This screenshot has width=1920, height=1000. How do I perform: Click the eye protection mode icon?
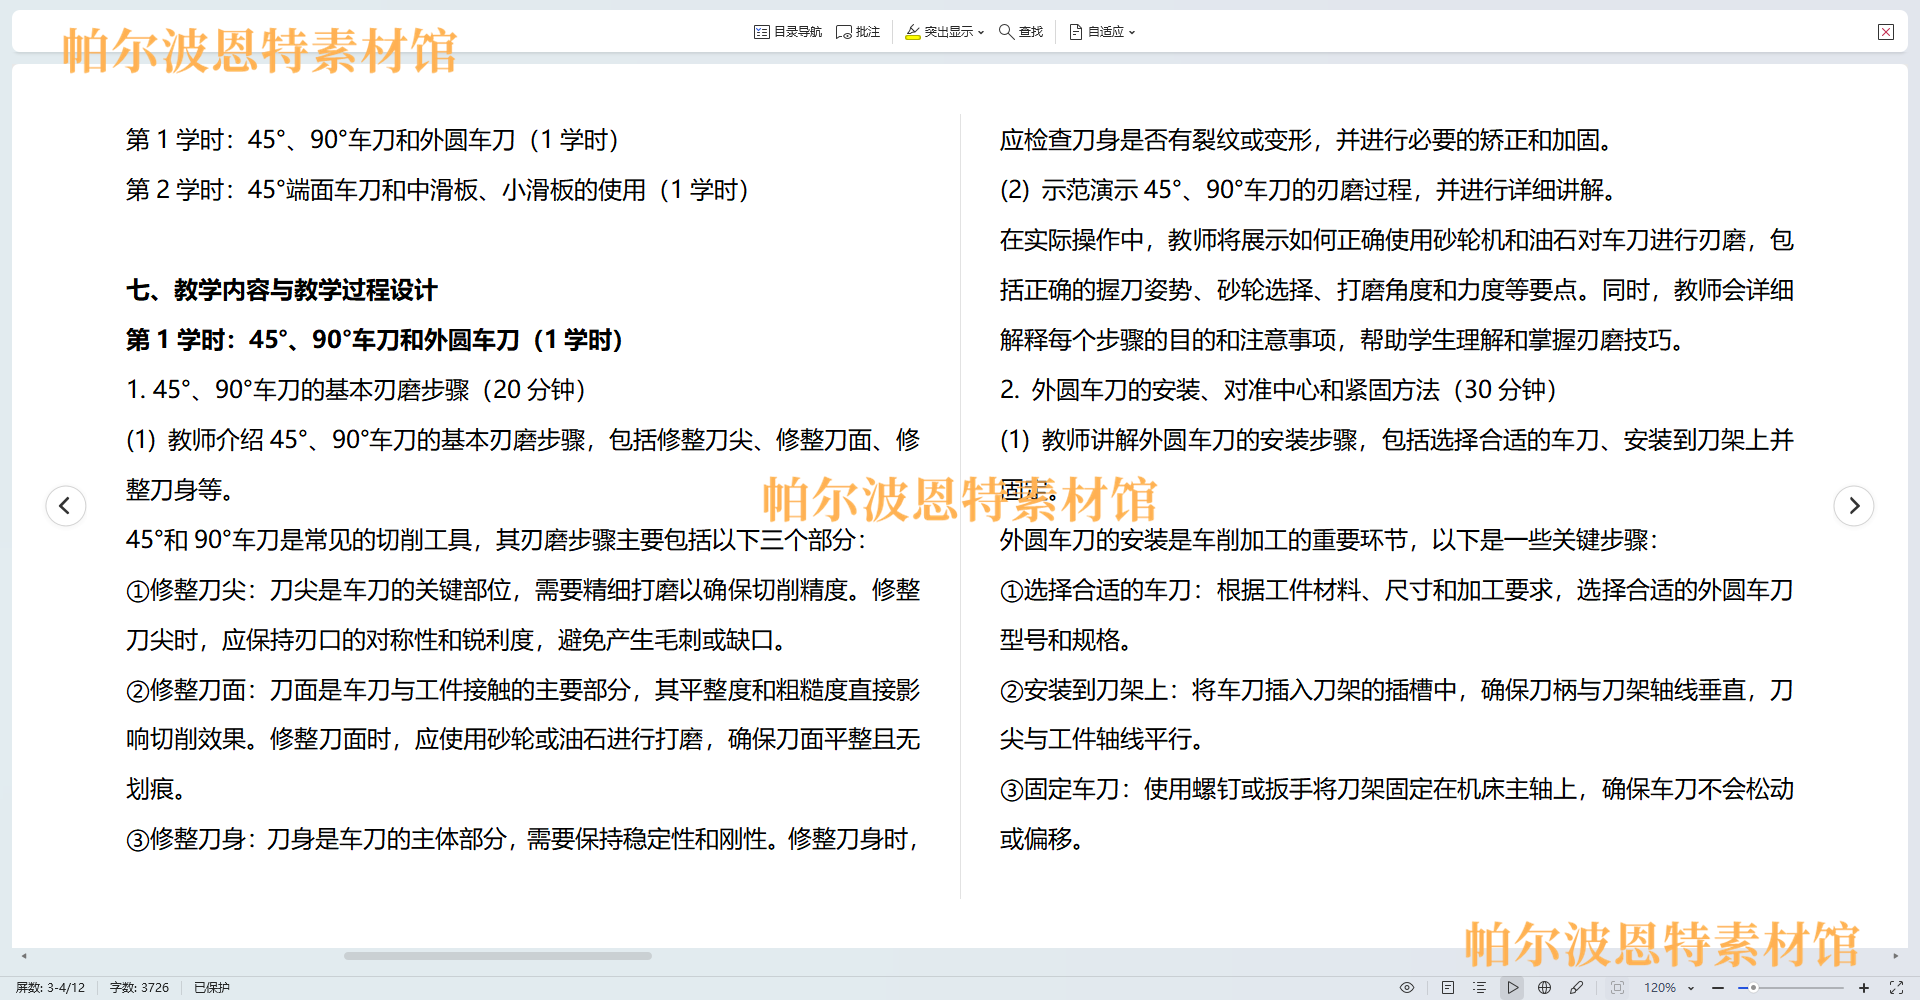(x=1407, y=988)
